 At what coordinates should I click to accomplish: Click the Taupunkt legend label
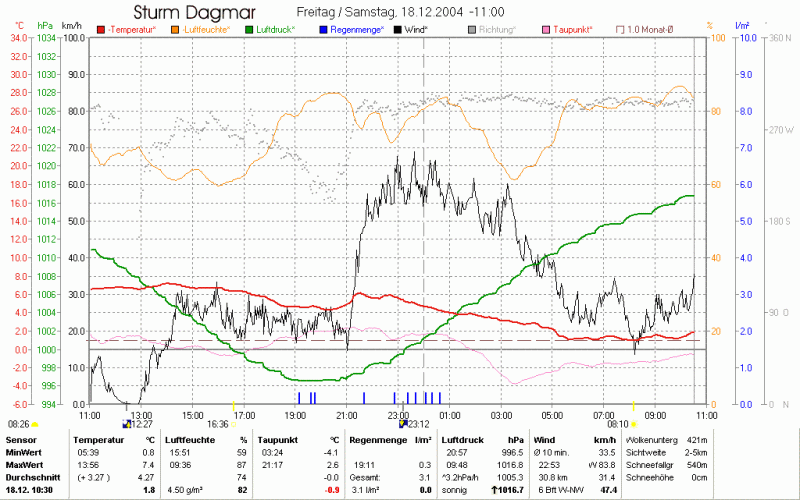click(x=572, y=30)
